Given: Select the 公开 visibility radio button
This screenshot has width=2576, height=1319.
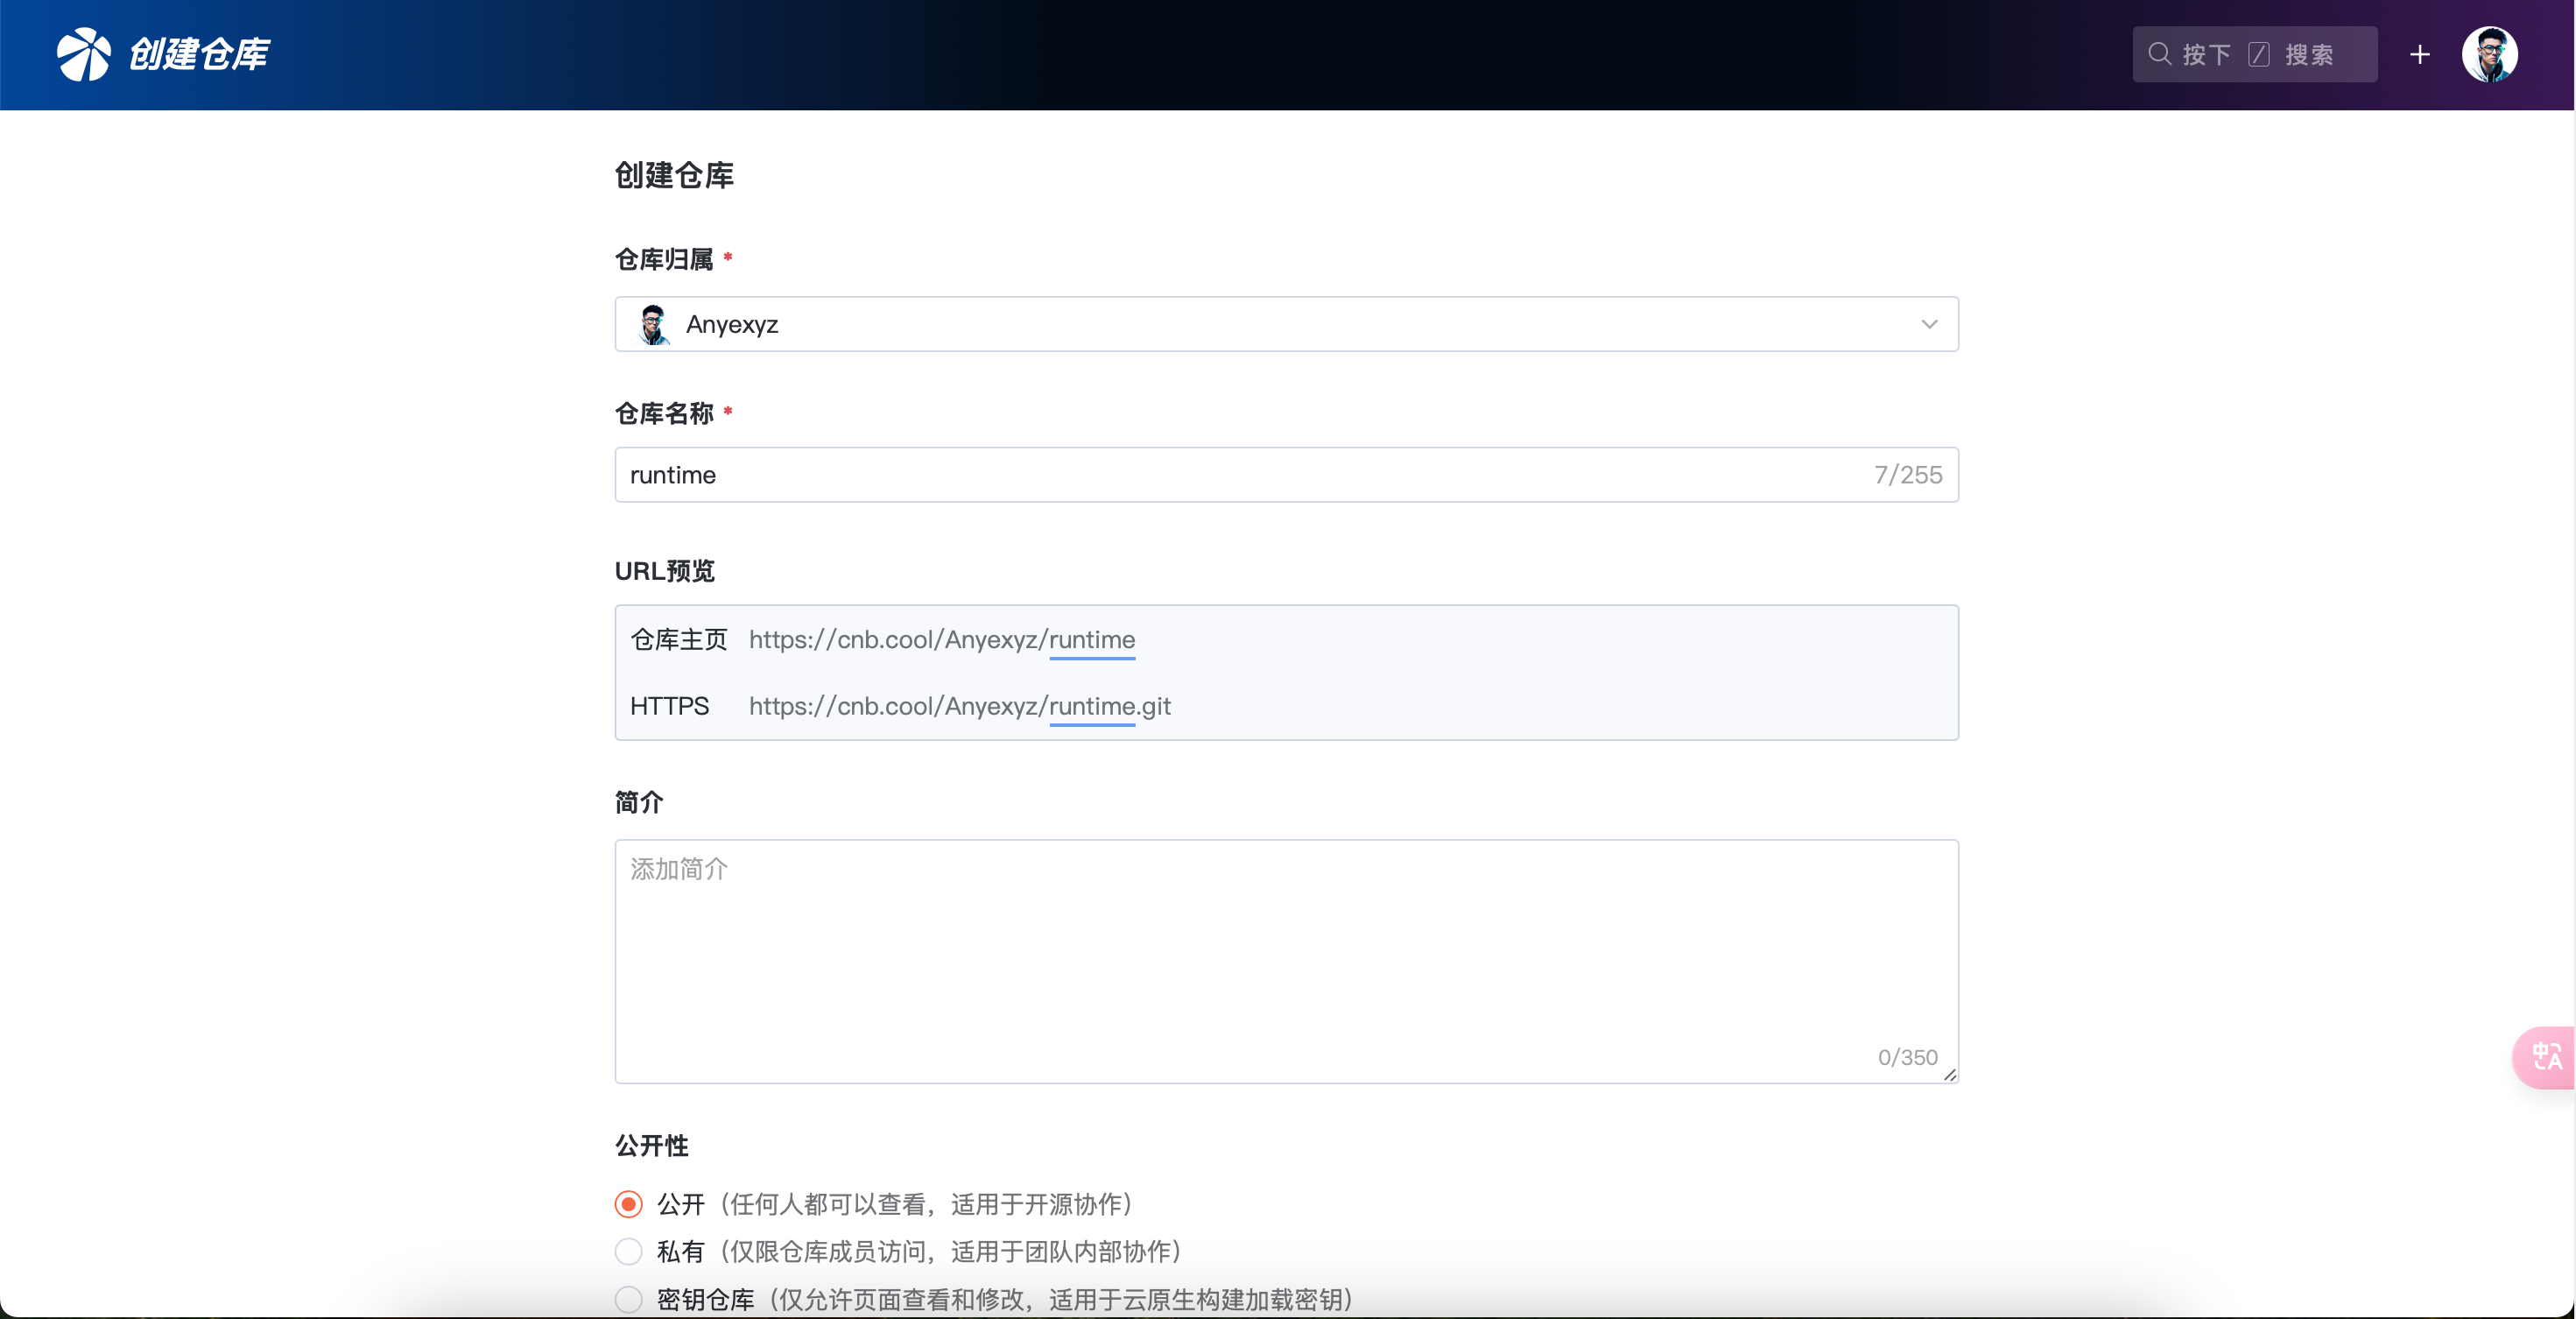Looking at the screenshot, I should point(628,1204).
